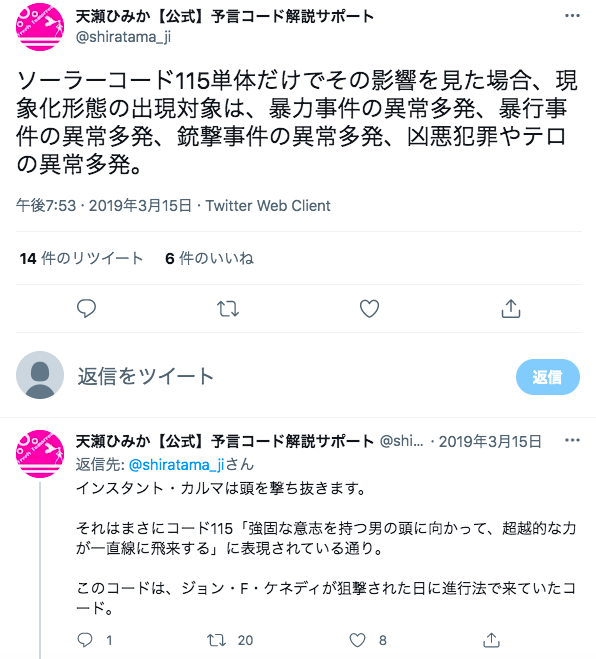Image resolution: width=596 pixels, height=659 pixels.
Task: Open more options on the main tweet
Action: [572, 16]
